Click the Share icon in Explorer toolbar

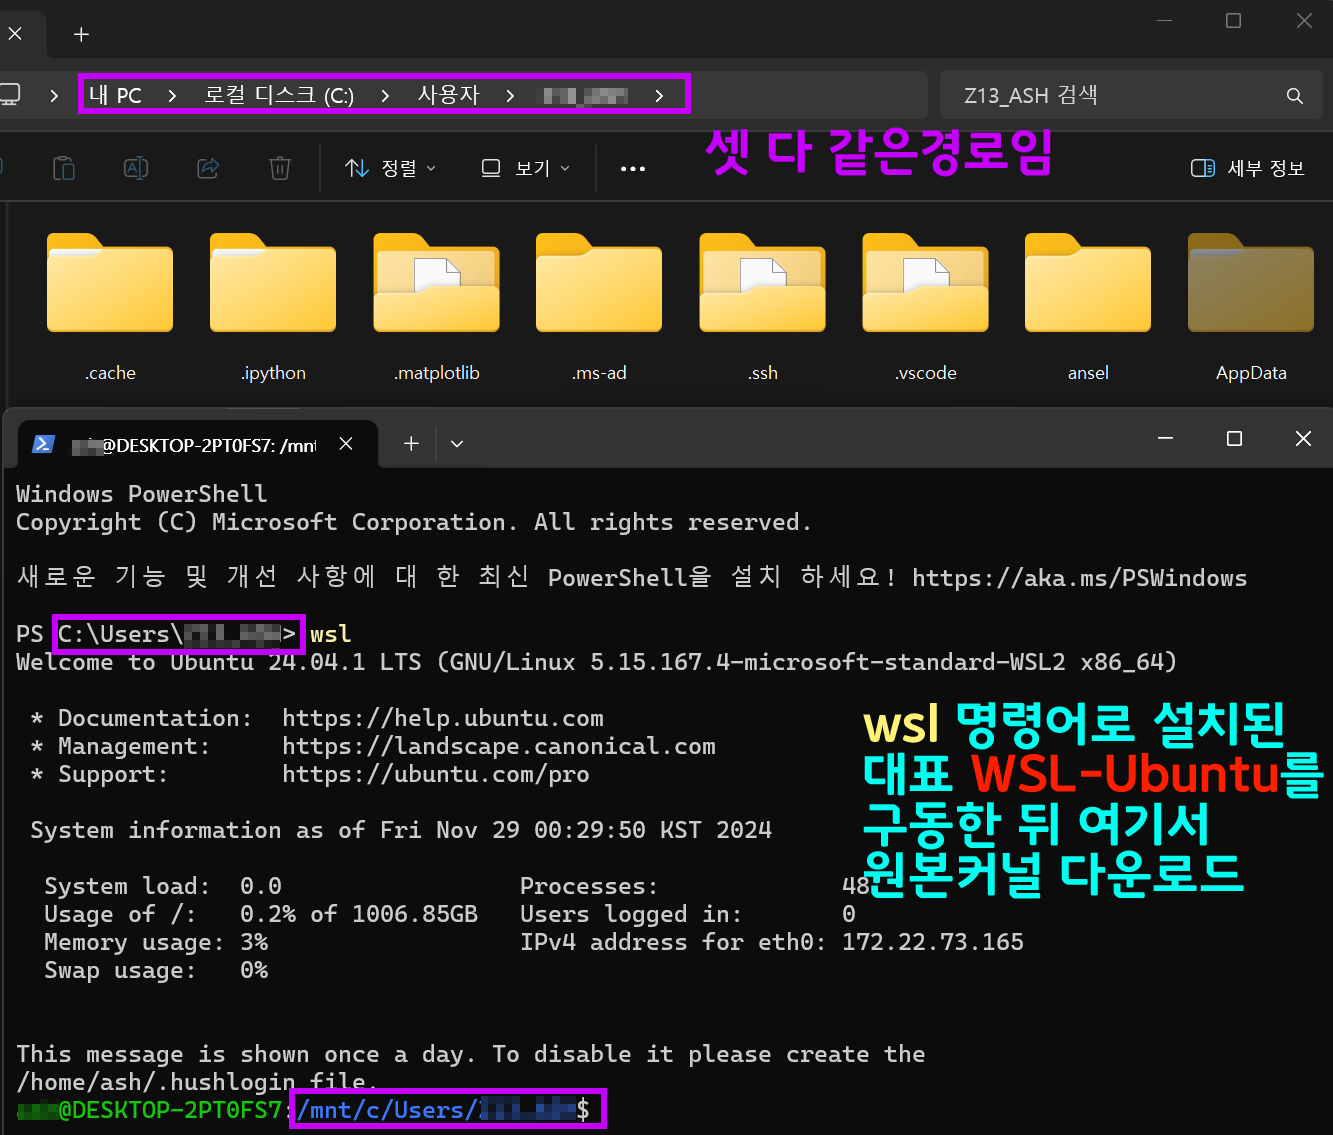(x=208, y=168)
